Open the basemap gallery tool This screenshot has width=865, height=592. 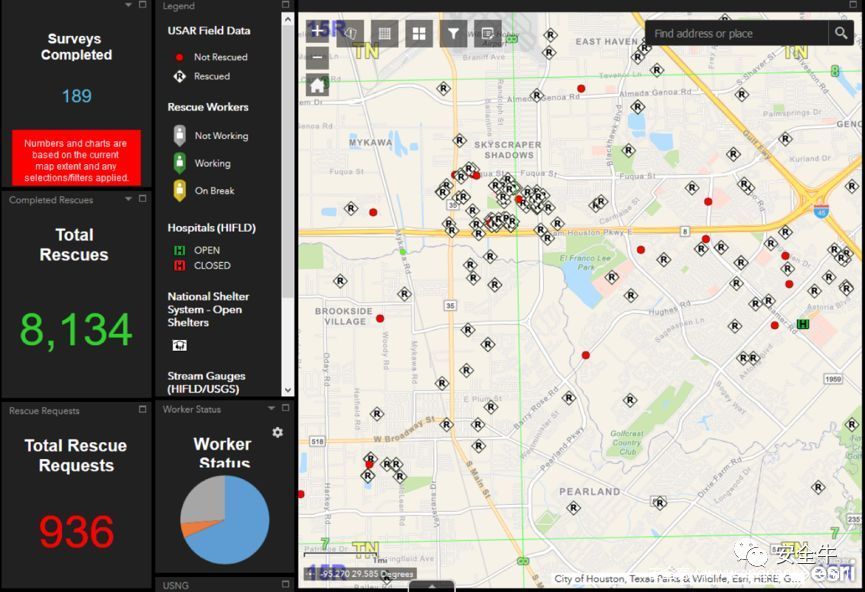tap(419, 34)
